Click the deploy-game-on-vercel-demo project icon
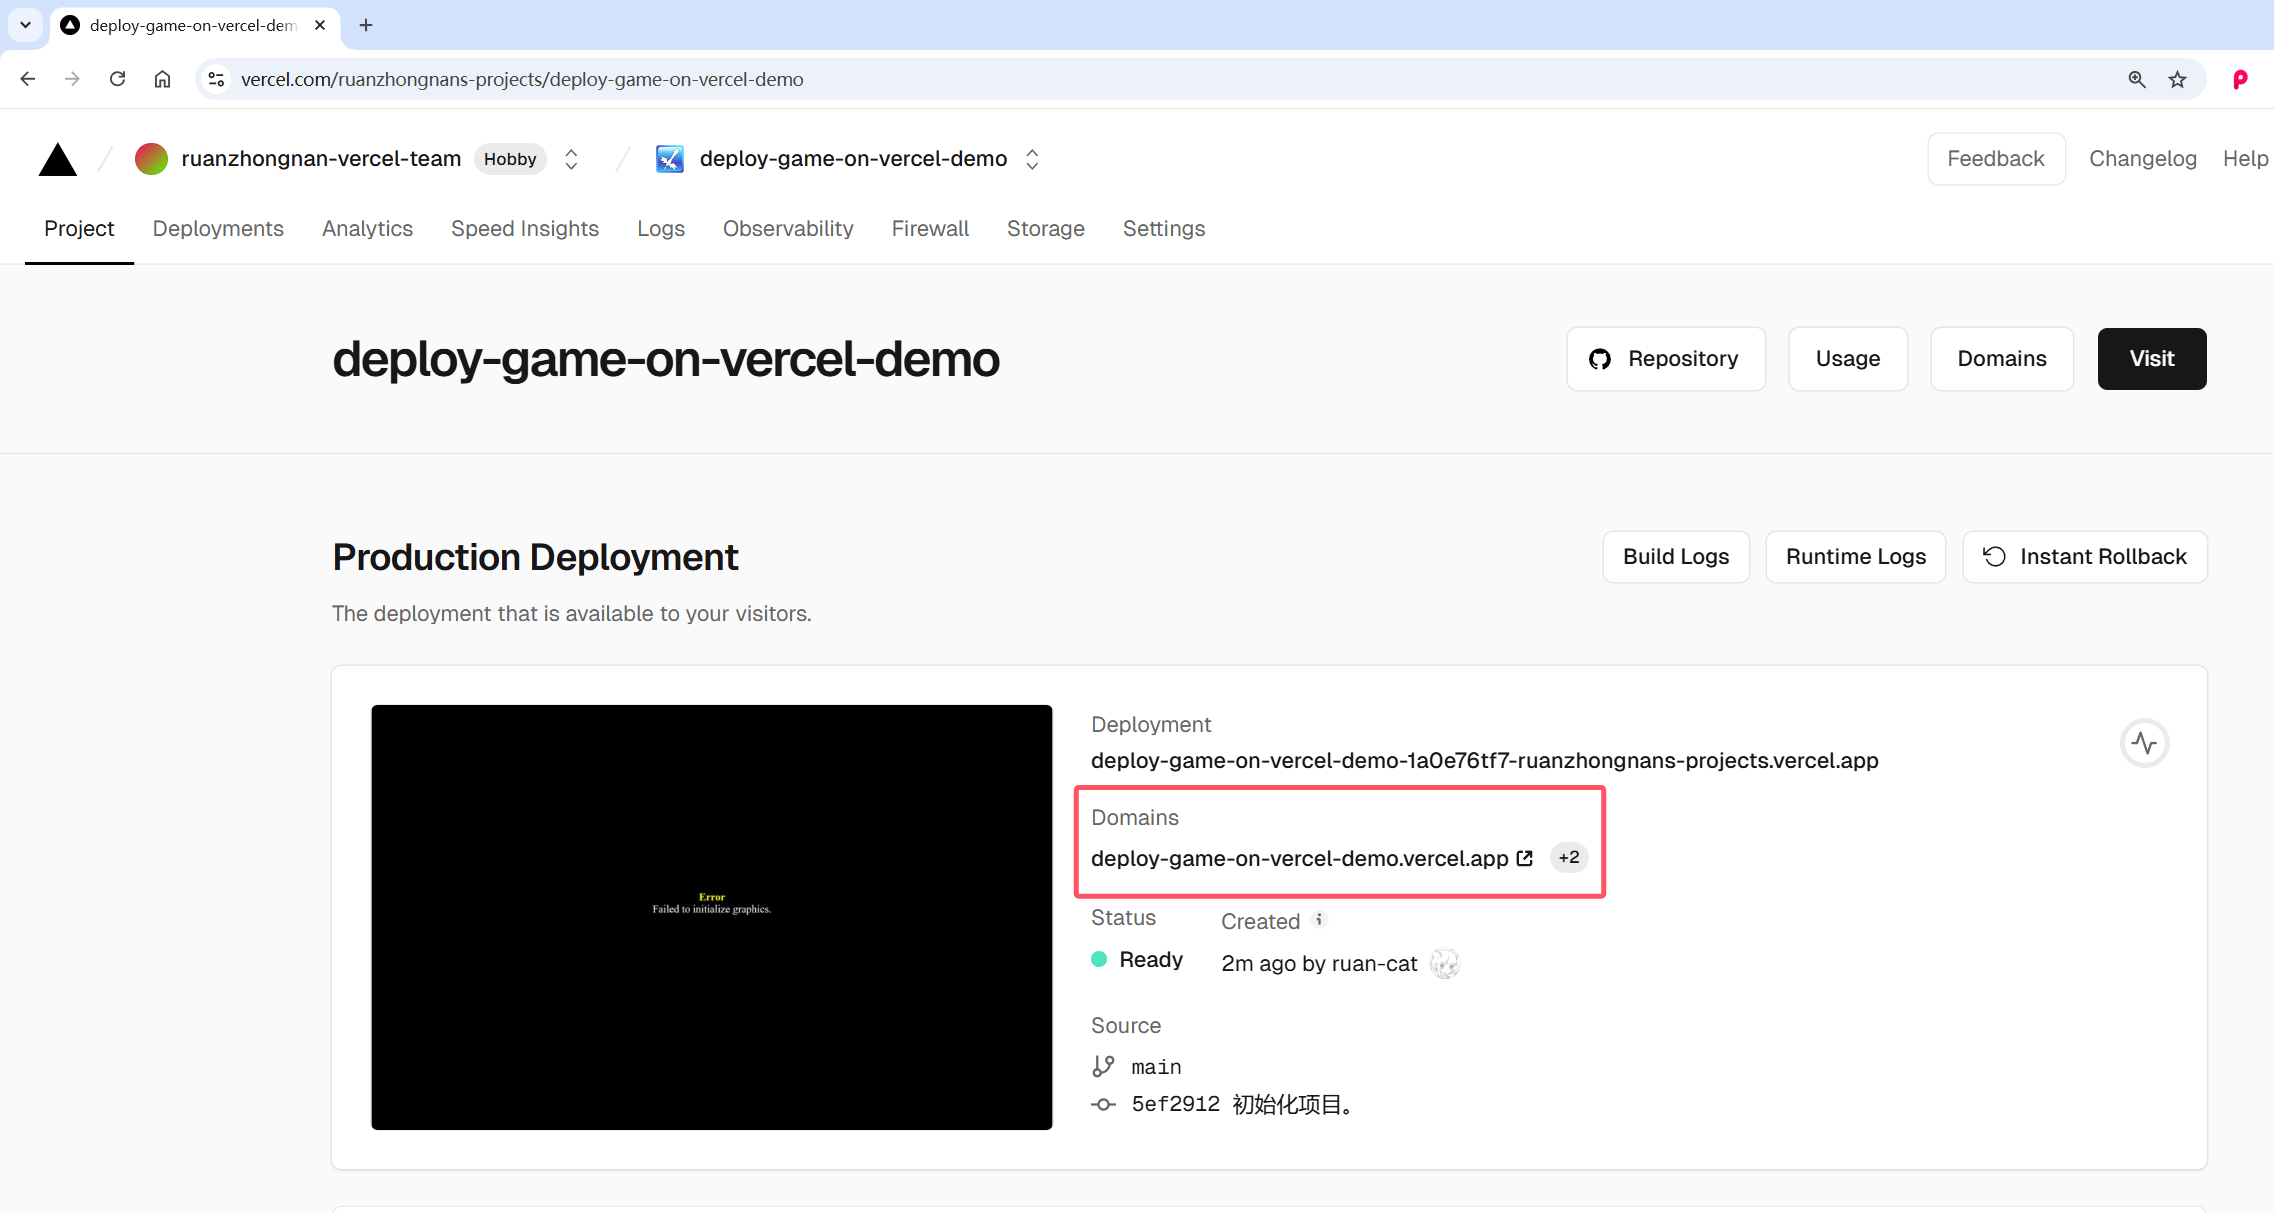This screenshot has height=1213, width=2274. (x=669, y=159)
